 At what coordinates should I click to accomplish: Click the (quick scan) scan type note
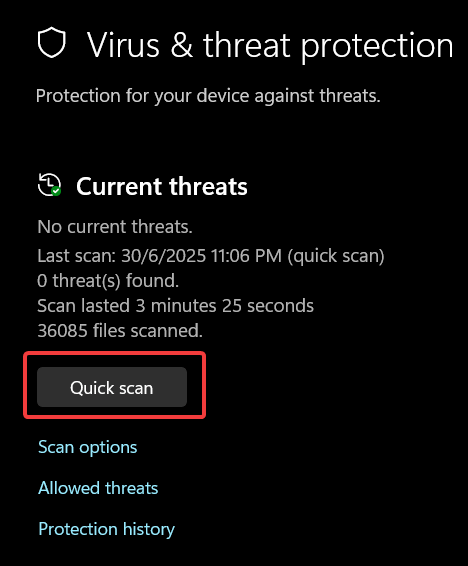(x=336, y=256)
